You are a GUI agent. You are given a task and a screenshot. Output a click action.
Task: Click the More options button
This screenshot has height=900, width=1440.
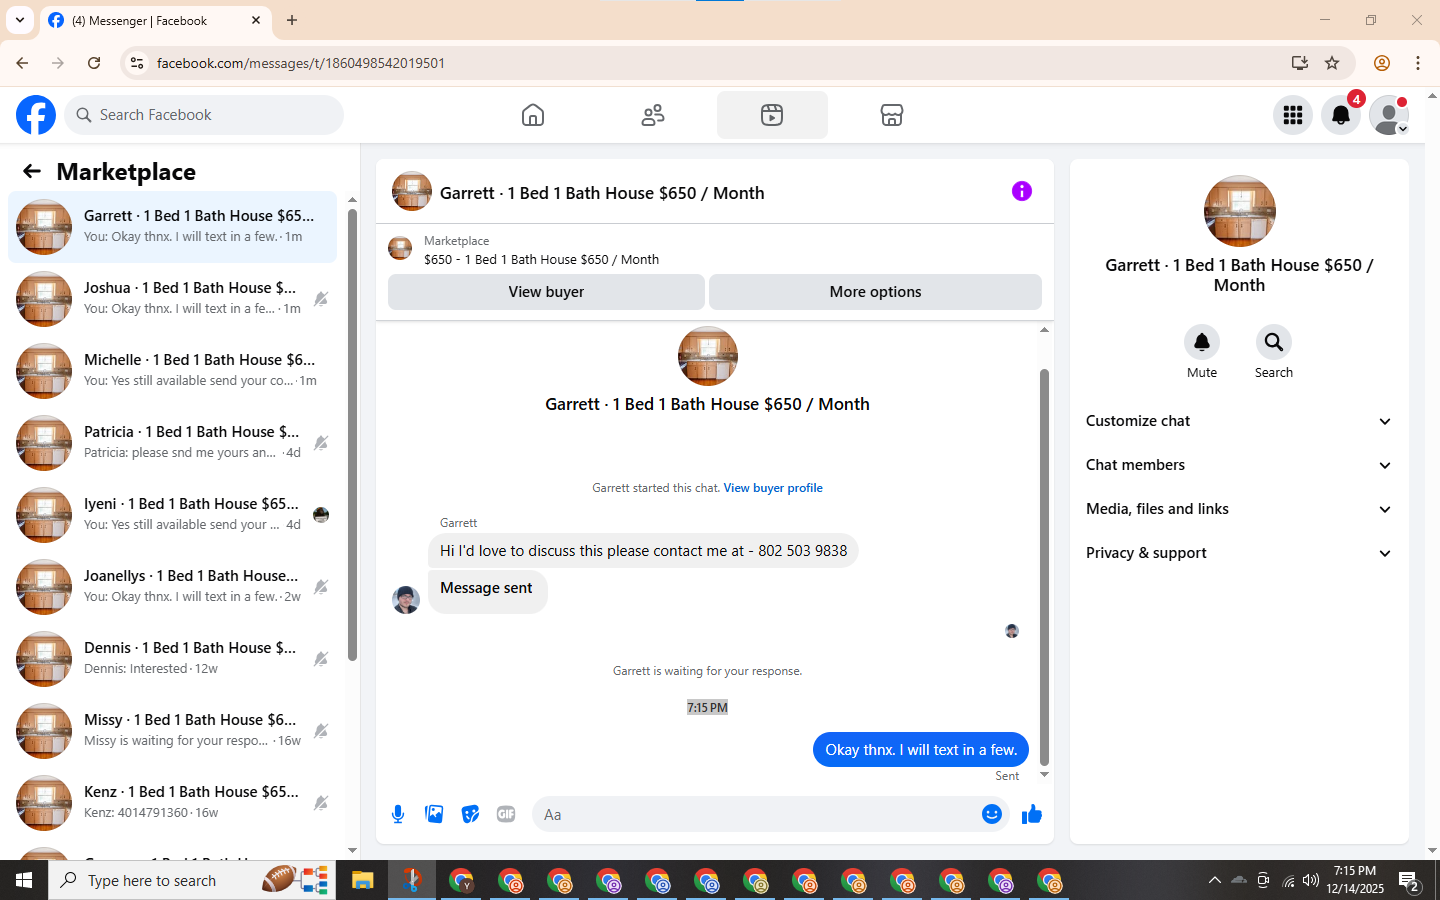click(x=875, y=292)
